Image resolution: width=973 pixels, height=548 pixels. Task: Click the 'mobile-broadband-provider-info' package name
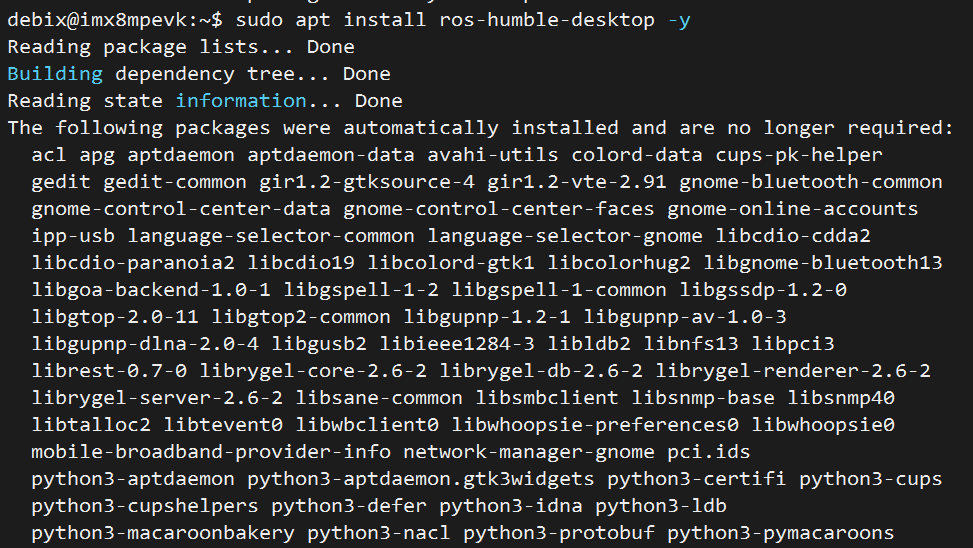(x=211, y=452)
